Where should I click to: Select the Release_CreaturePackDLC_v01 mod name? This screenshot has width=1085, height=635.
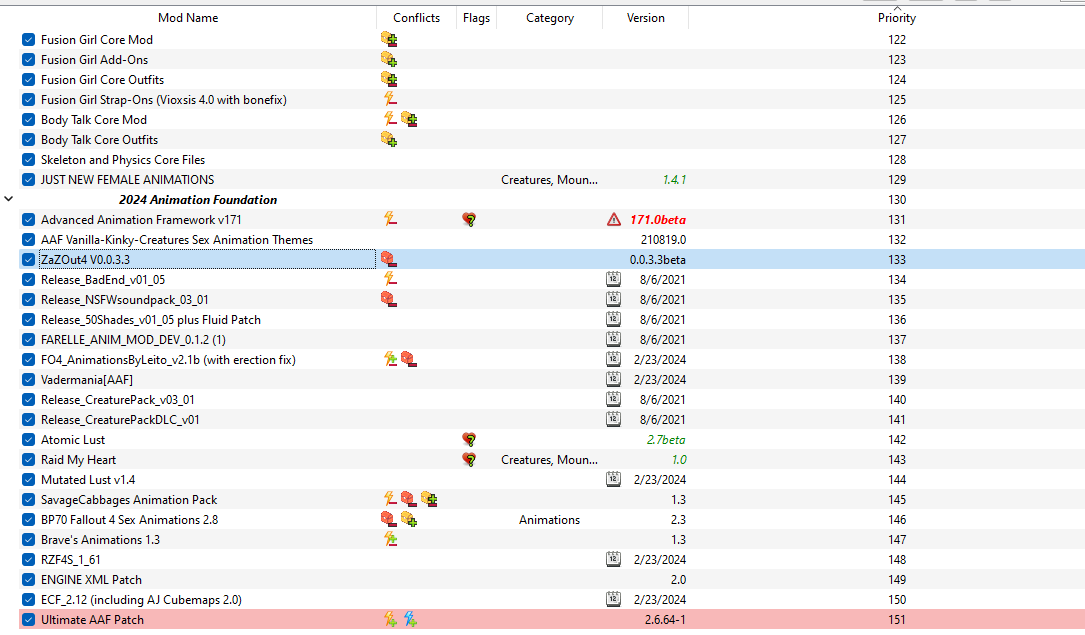point(120,420)
